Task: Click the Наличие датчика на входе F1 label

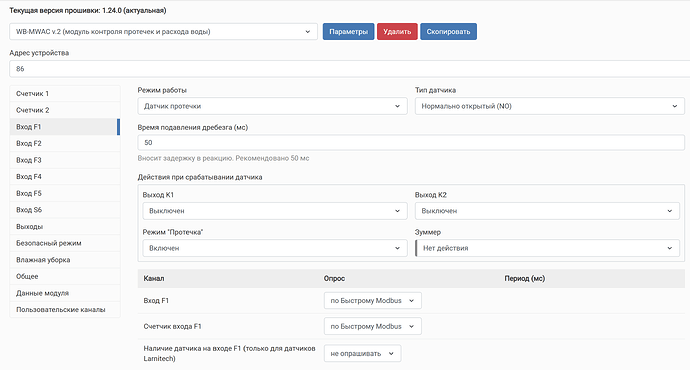Action: (229, 353)
